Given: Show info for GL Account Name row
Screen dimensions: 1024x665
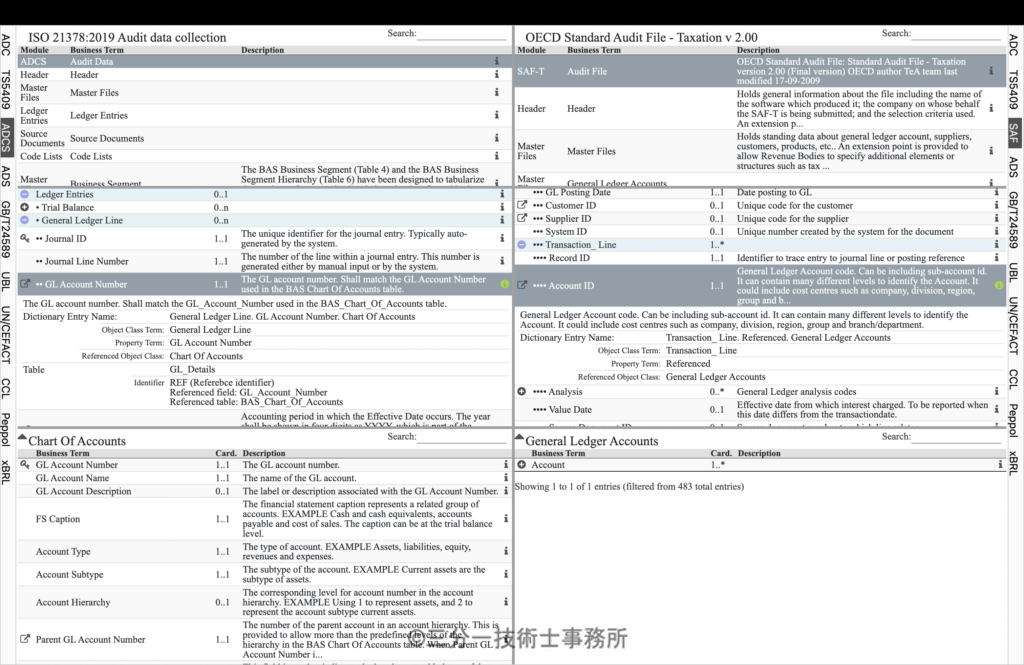Looking at the screenshot, I should [505, 478].
